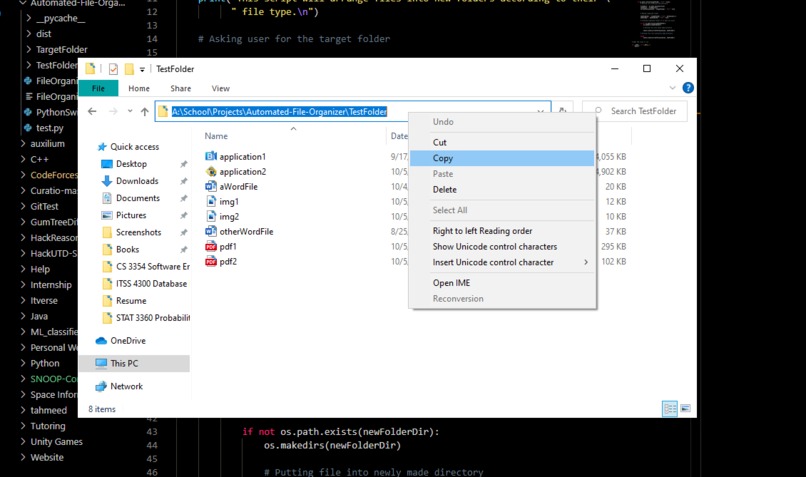This screenshot has width=806, height=477.
Task: Open the File tab in Explorer
Action: [x=98, y=88]
